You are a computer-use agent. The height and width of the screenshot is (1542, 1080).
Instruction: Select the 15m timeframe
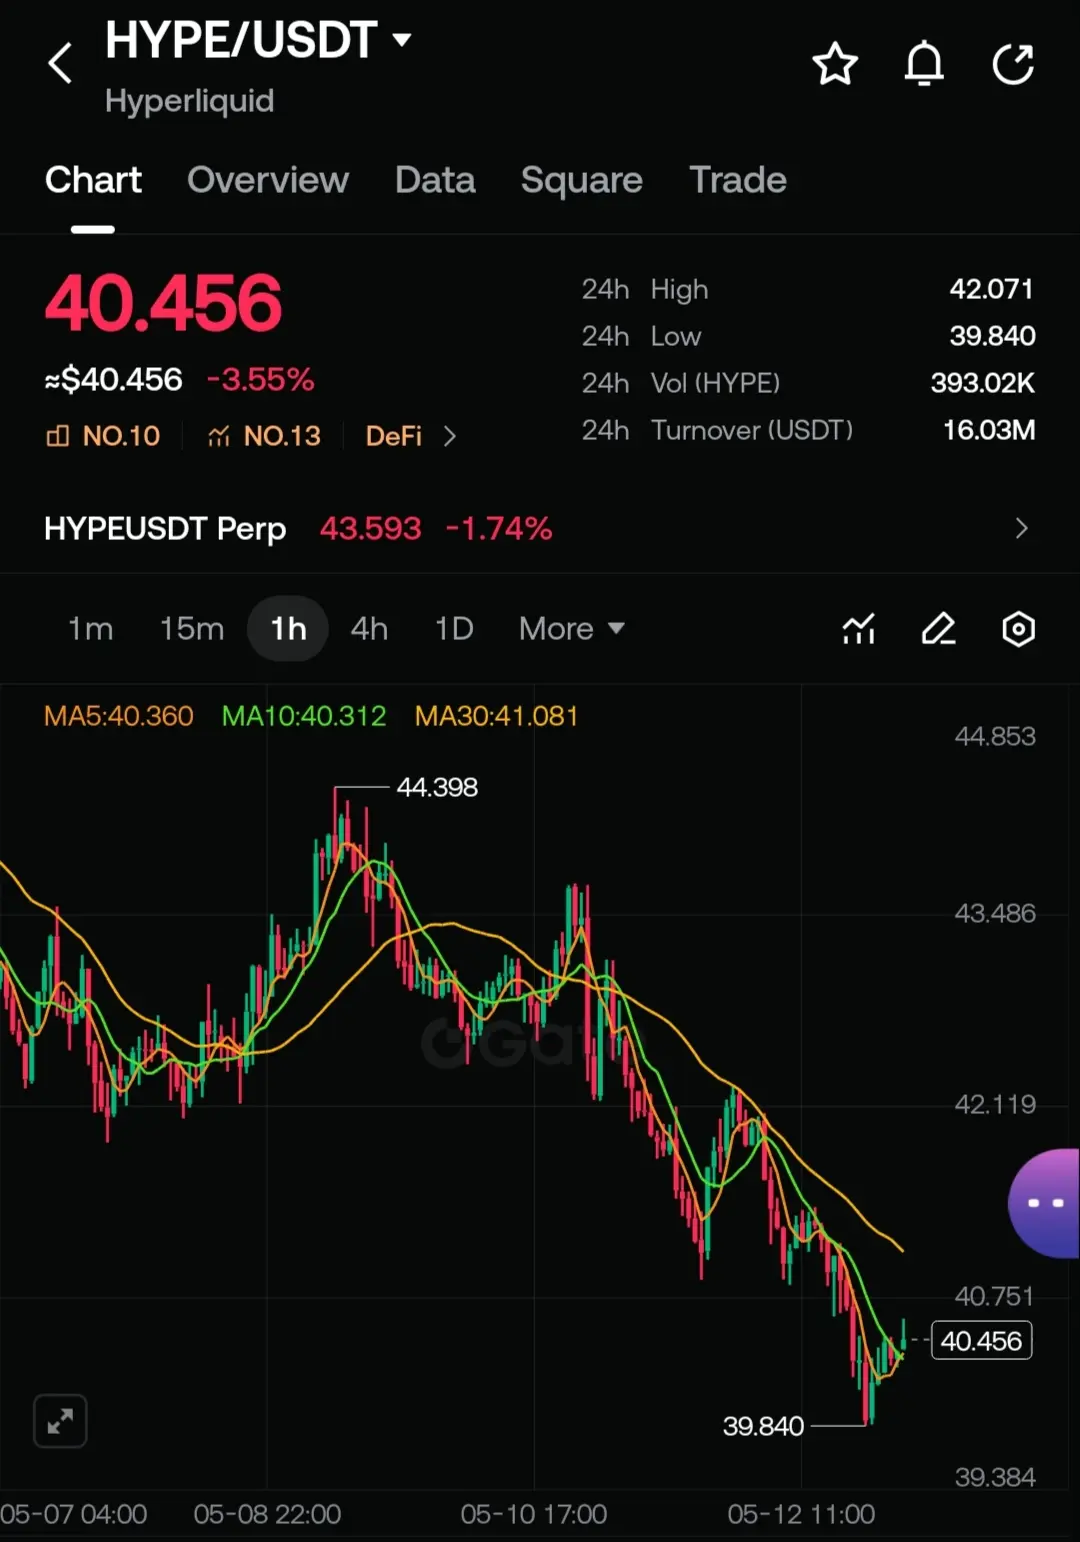(192, 629)
